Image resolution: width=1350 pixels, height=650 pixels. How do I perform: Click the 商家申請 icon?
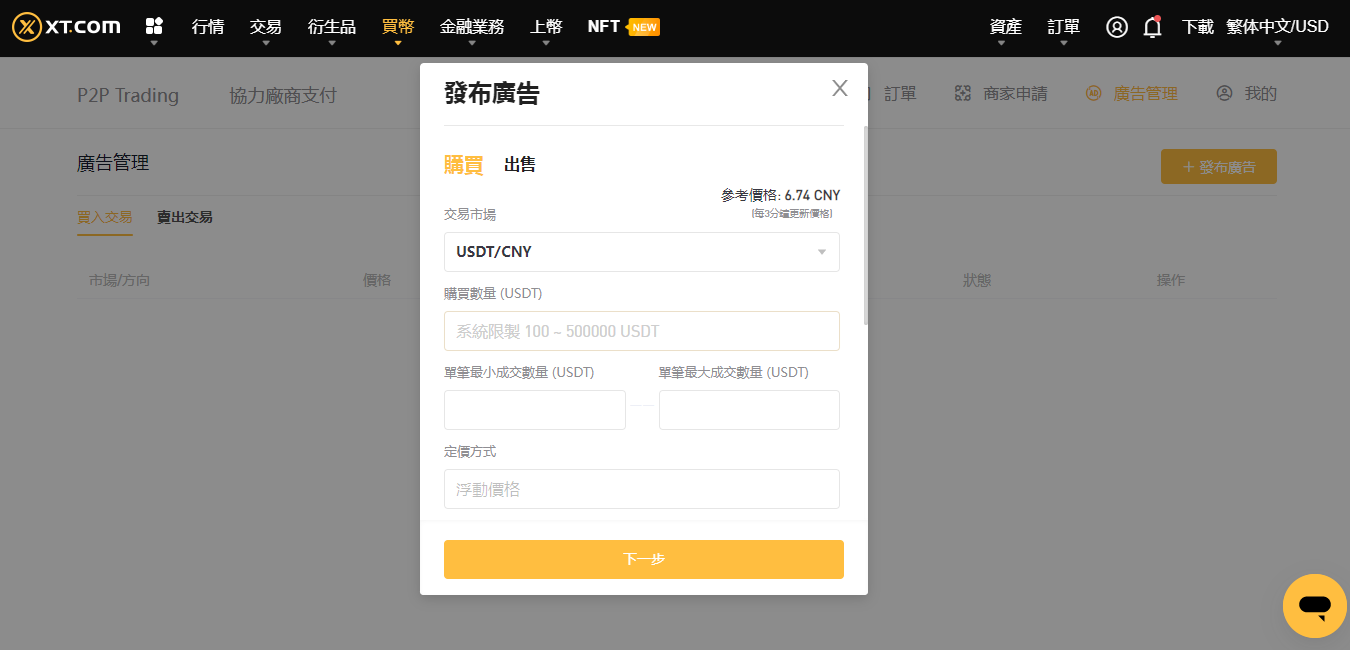tap(963, 94)
